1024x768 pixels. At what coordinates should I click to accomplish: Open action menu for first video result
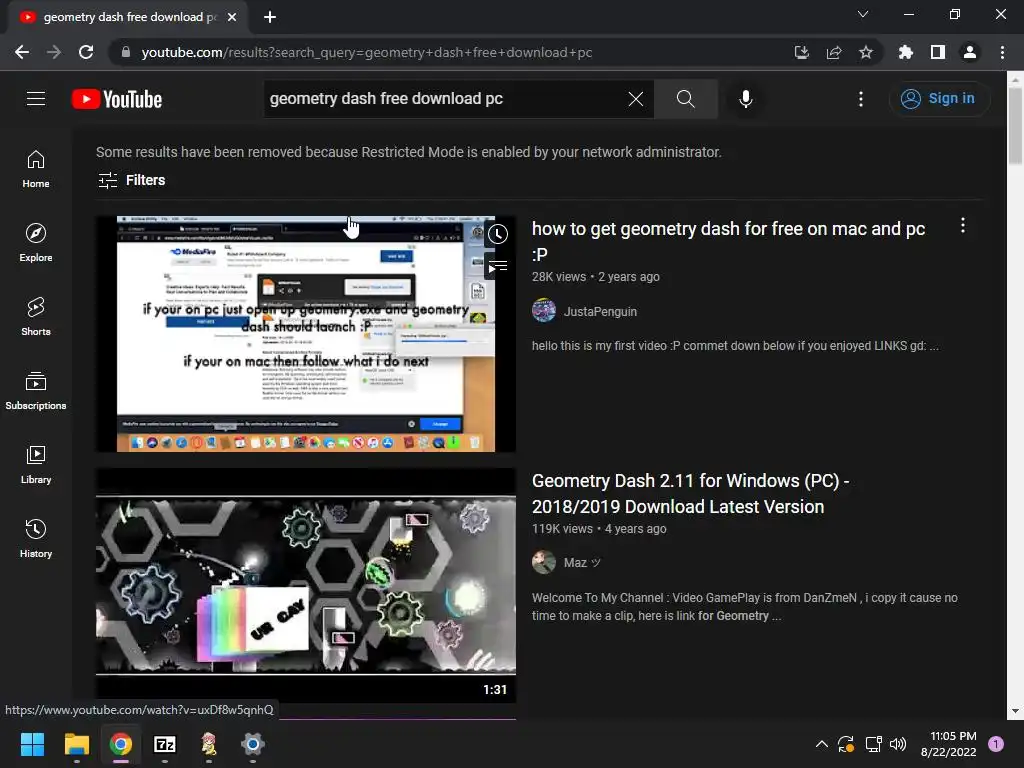coord(963,226)
